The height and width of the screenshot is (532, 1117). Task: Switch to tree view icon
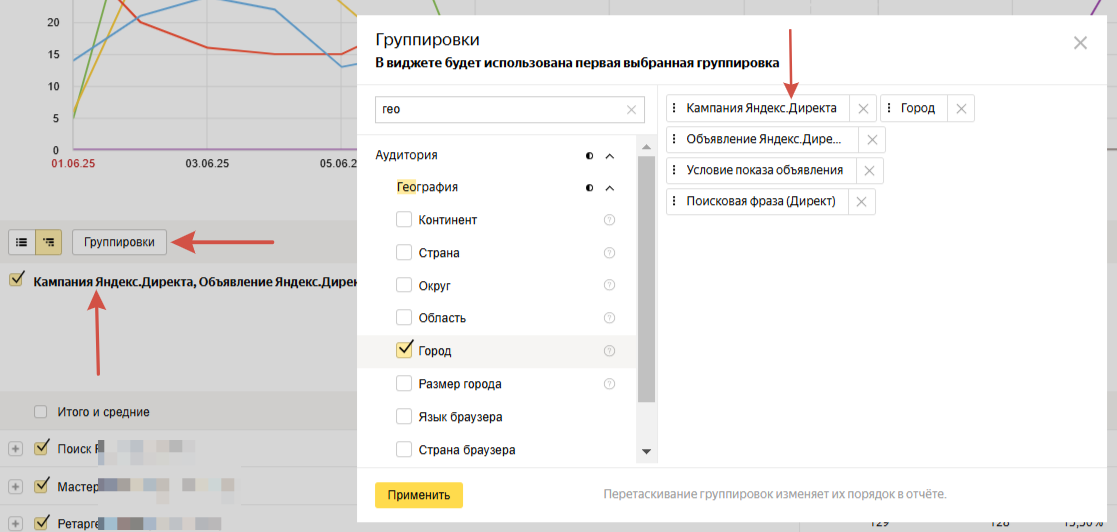(x=49, y=242)
